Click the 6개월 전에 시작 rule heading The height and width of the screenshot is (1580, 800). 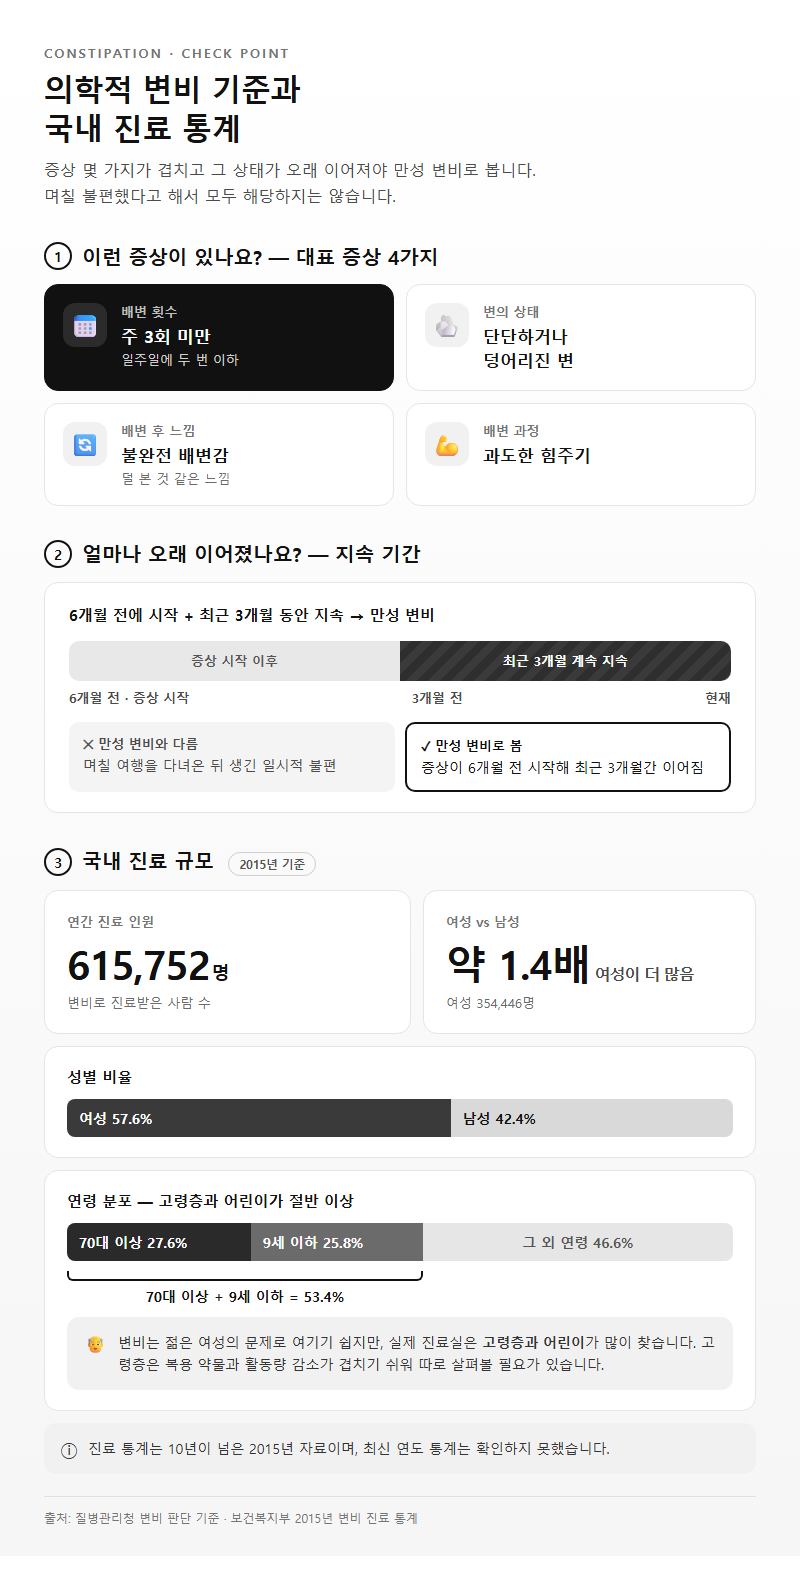point(252,615)
